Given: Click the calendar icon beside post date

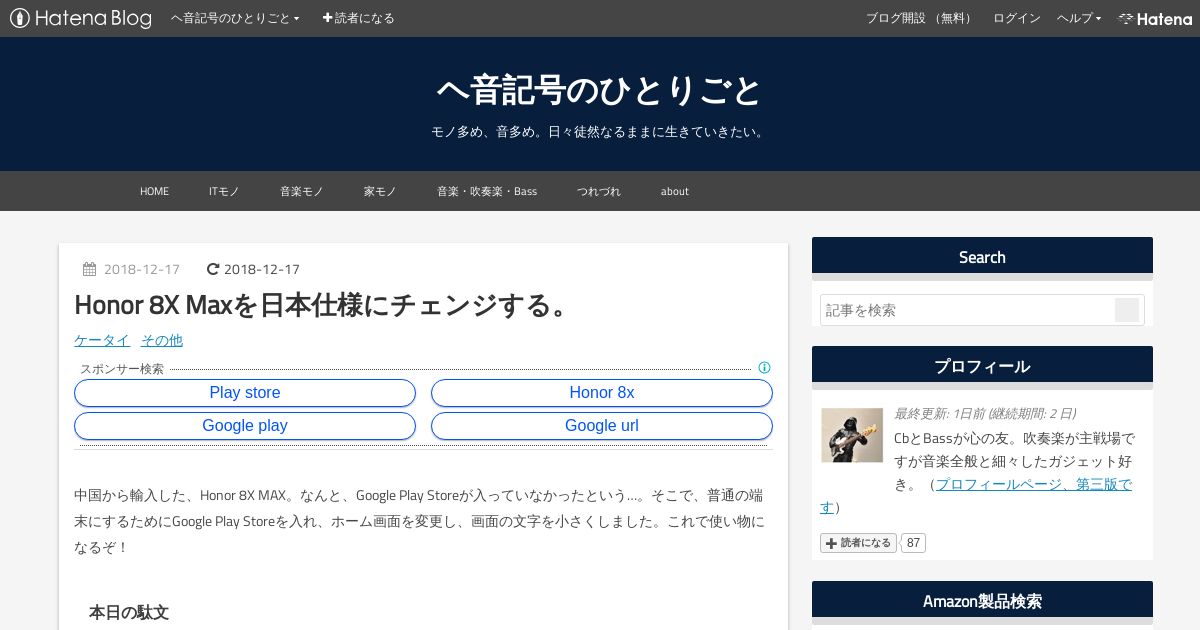Looking at the screenshot, I should click(x=89, y=269).
